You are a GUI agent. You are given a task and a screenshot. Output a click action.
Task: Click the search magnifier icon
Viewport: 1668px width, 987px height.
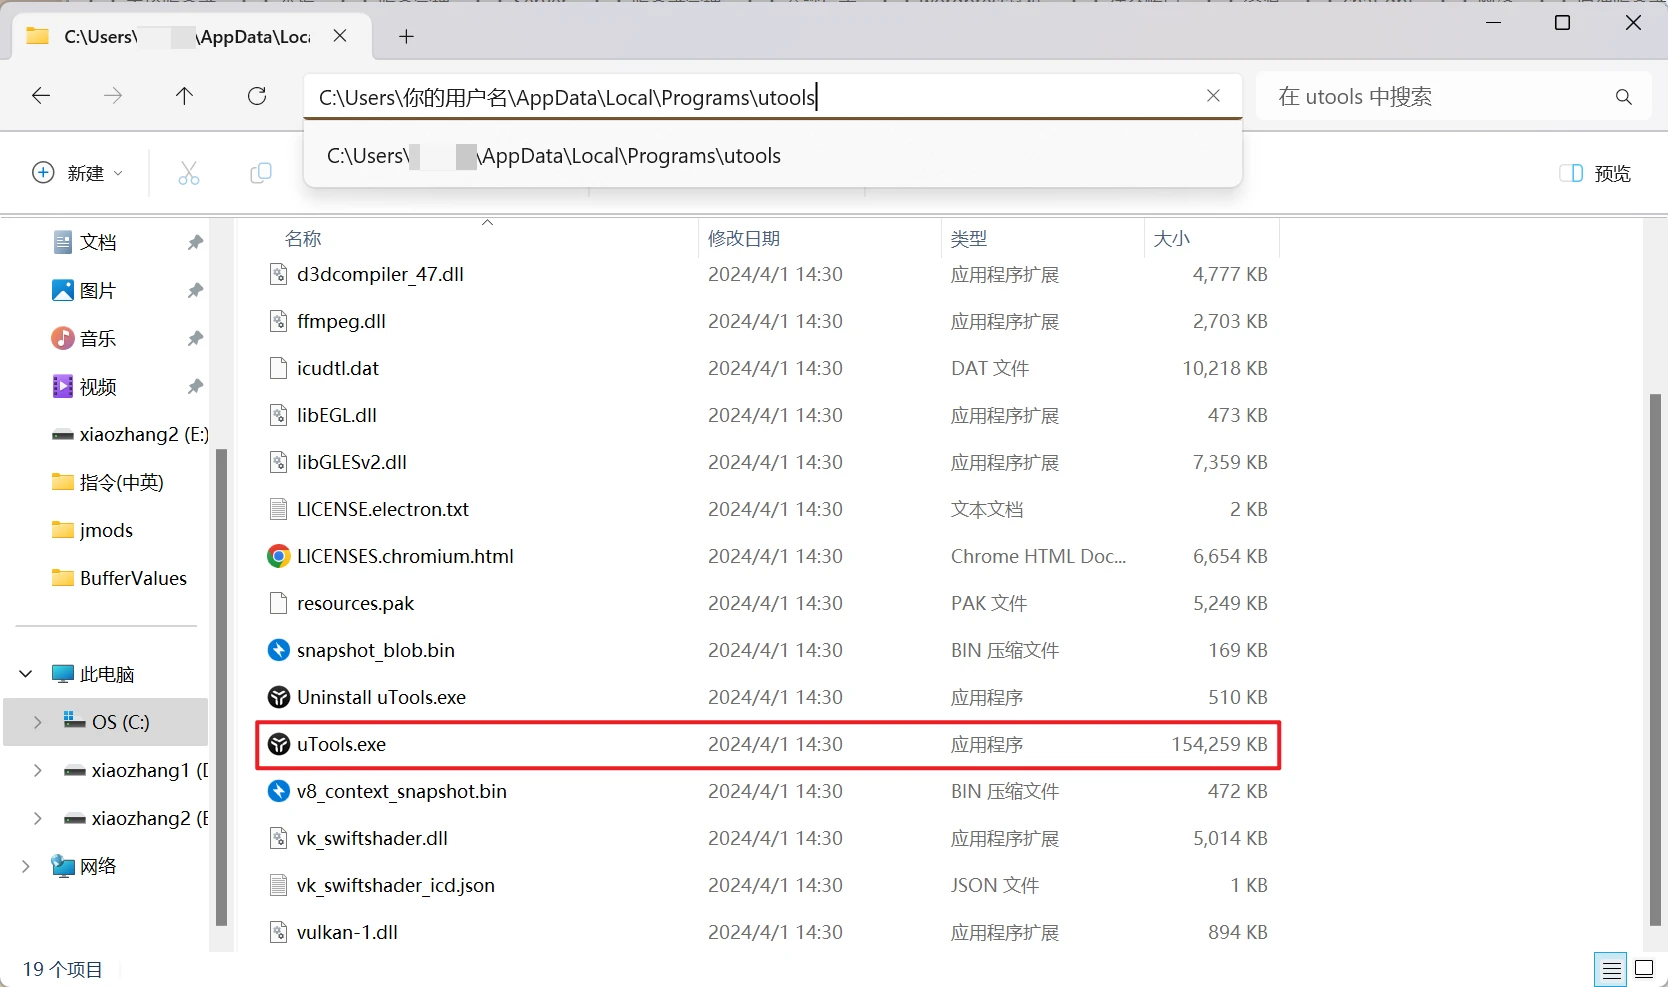tap(1623, 97)
